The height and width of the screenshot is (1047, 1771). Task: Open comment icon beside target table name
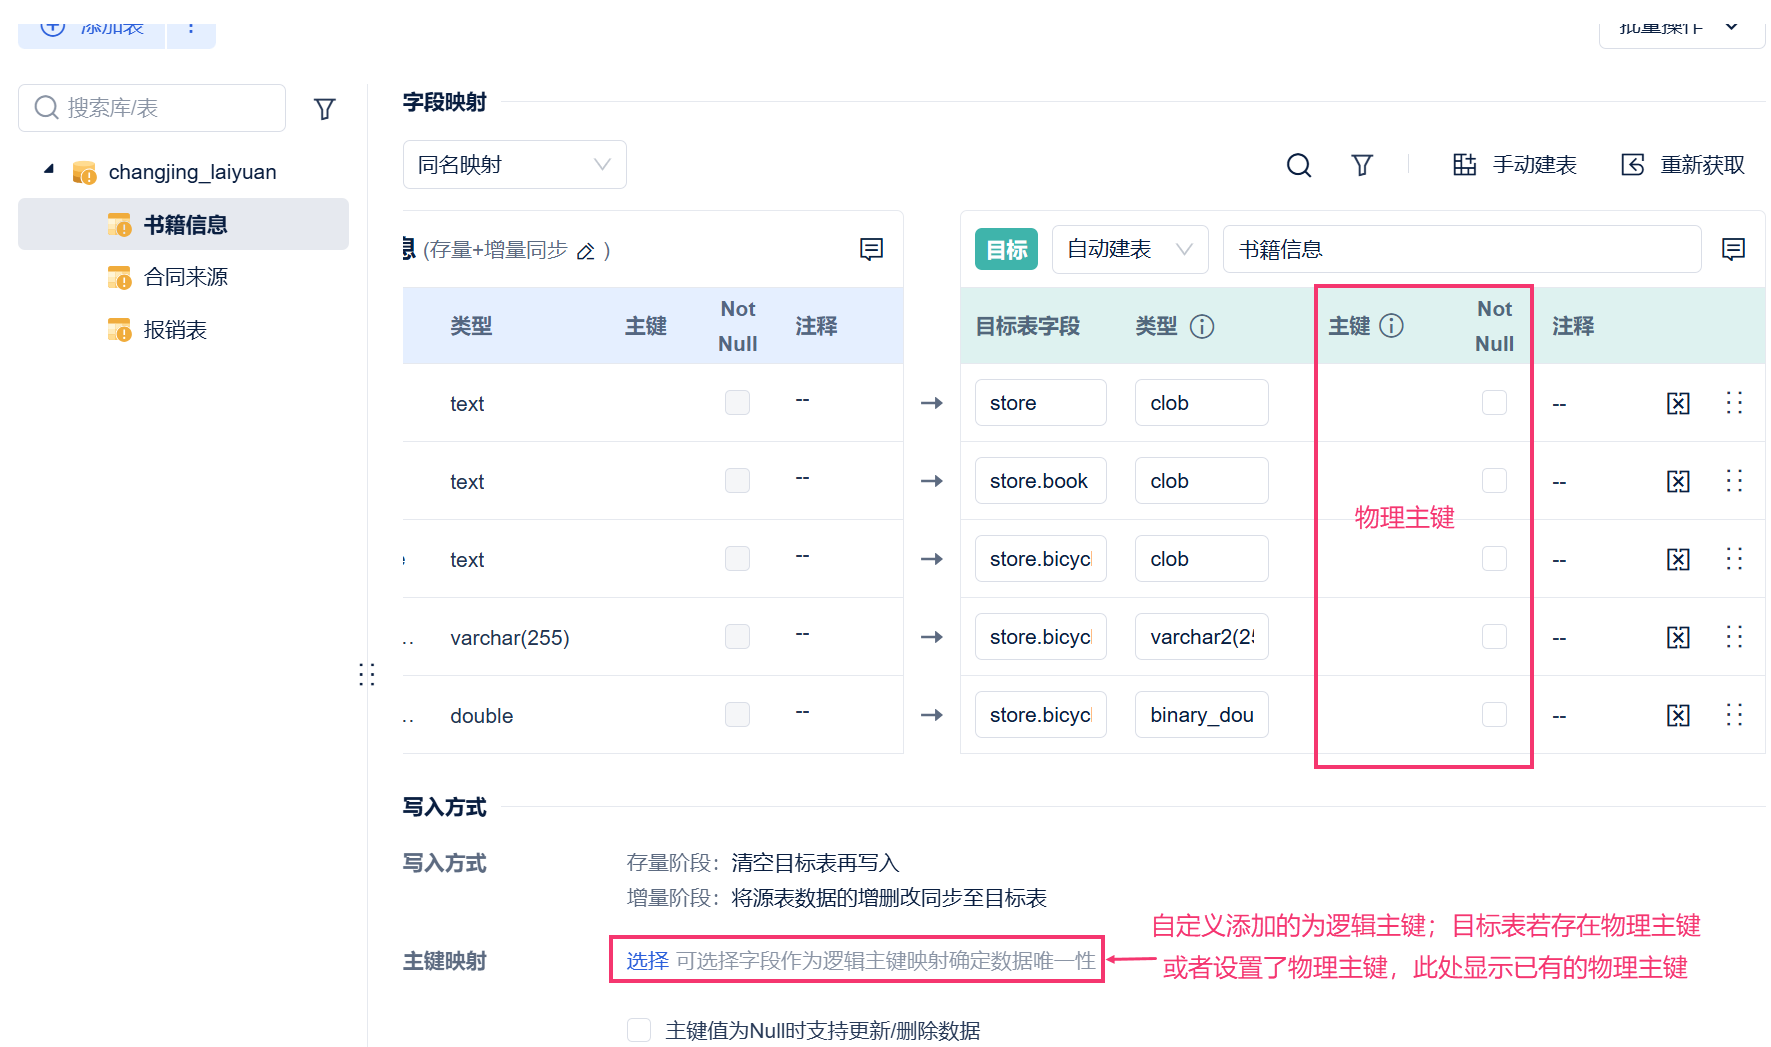[x=1733, y=249]
